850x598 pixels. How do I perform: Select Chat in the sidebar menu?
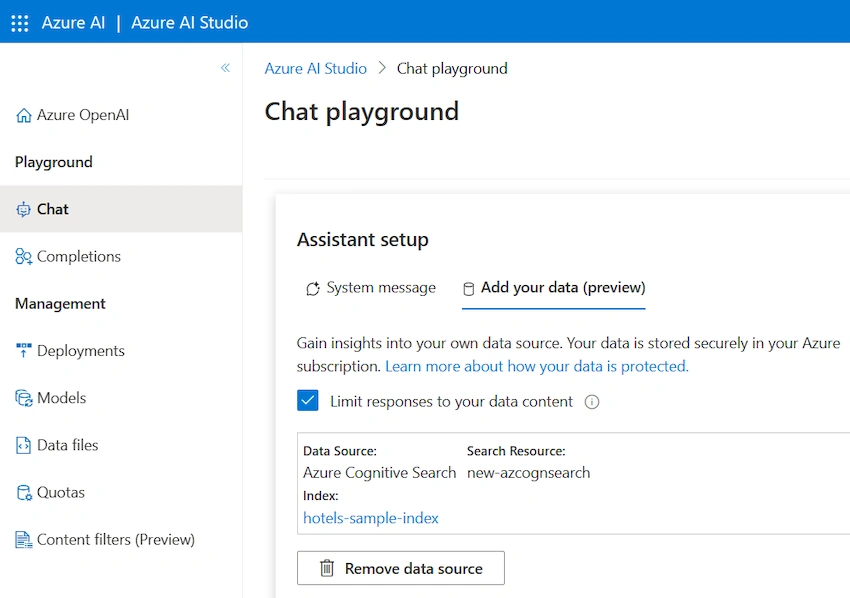click(x=121, y=209)
